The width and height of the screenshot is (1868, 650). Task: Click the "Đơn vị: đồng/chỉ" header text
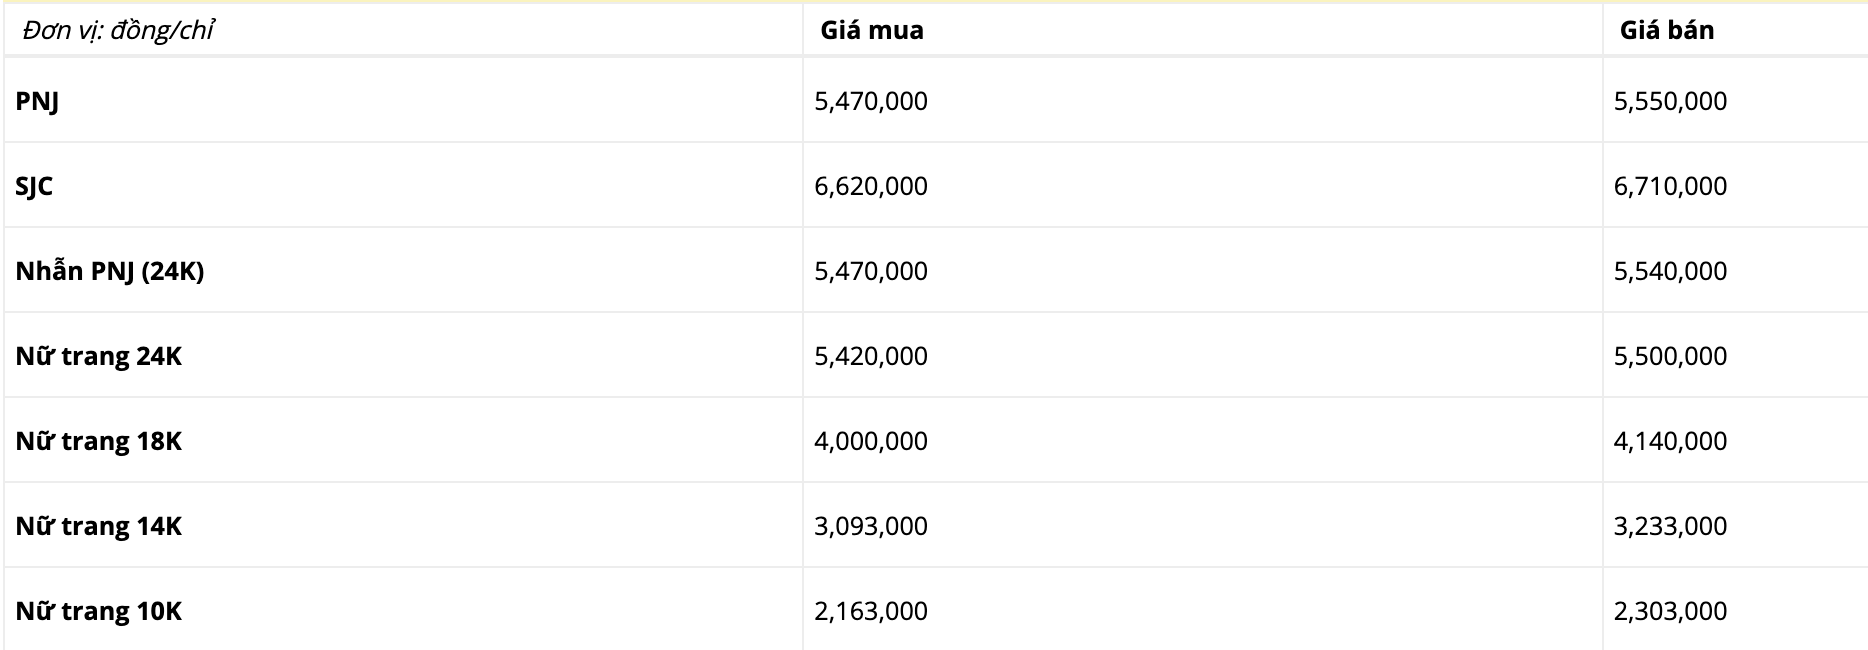point(118,31)
